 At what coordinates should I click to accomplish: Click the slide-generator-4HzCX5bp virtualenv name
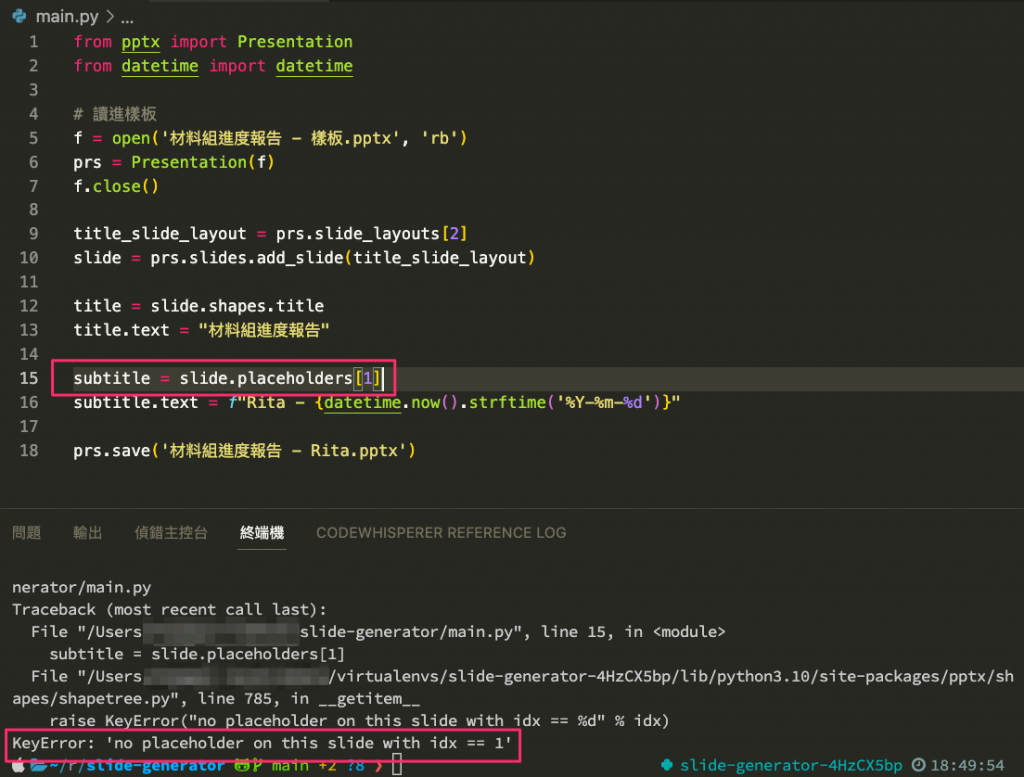791,765
